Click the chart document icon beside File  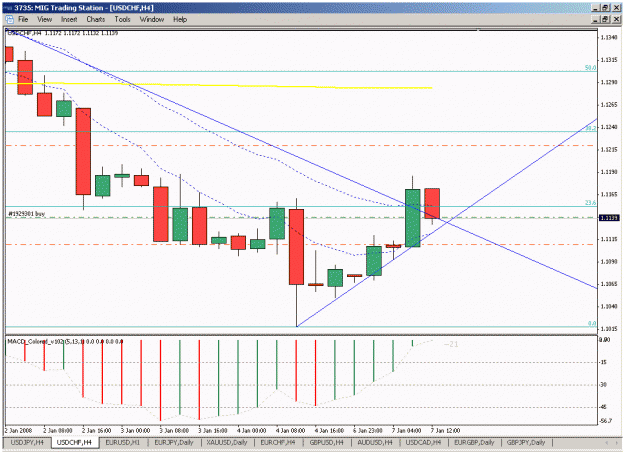tap(9, 19)
